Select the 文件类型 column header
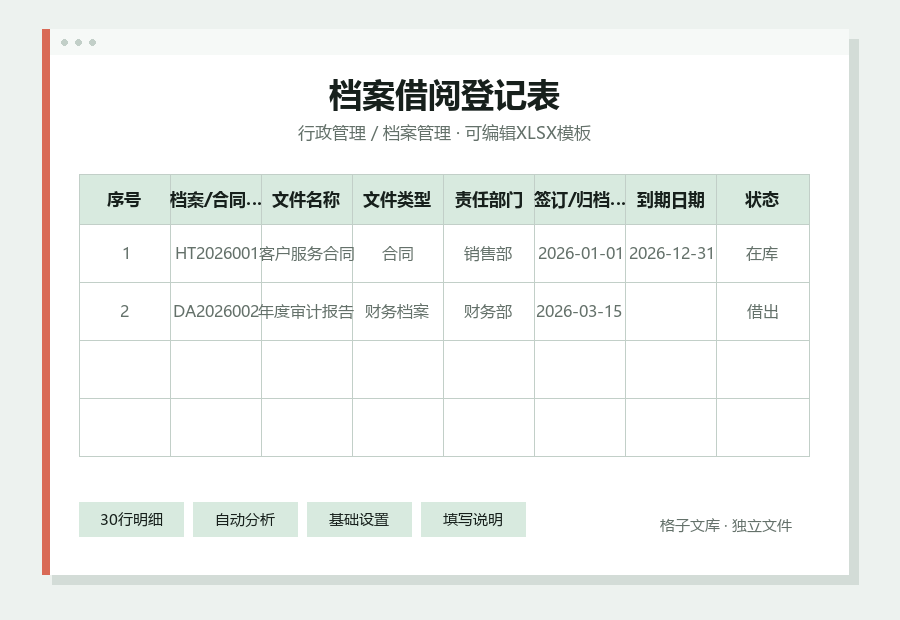900x620 pixels. click(x=398, y=200)
